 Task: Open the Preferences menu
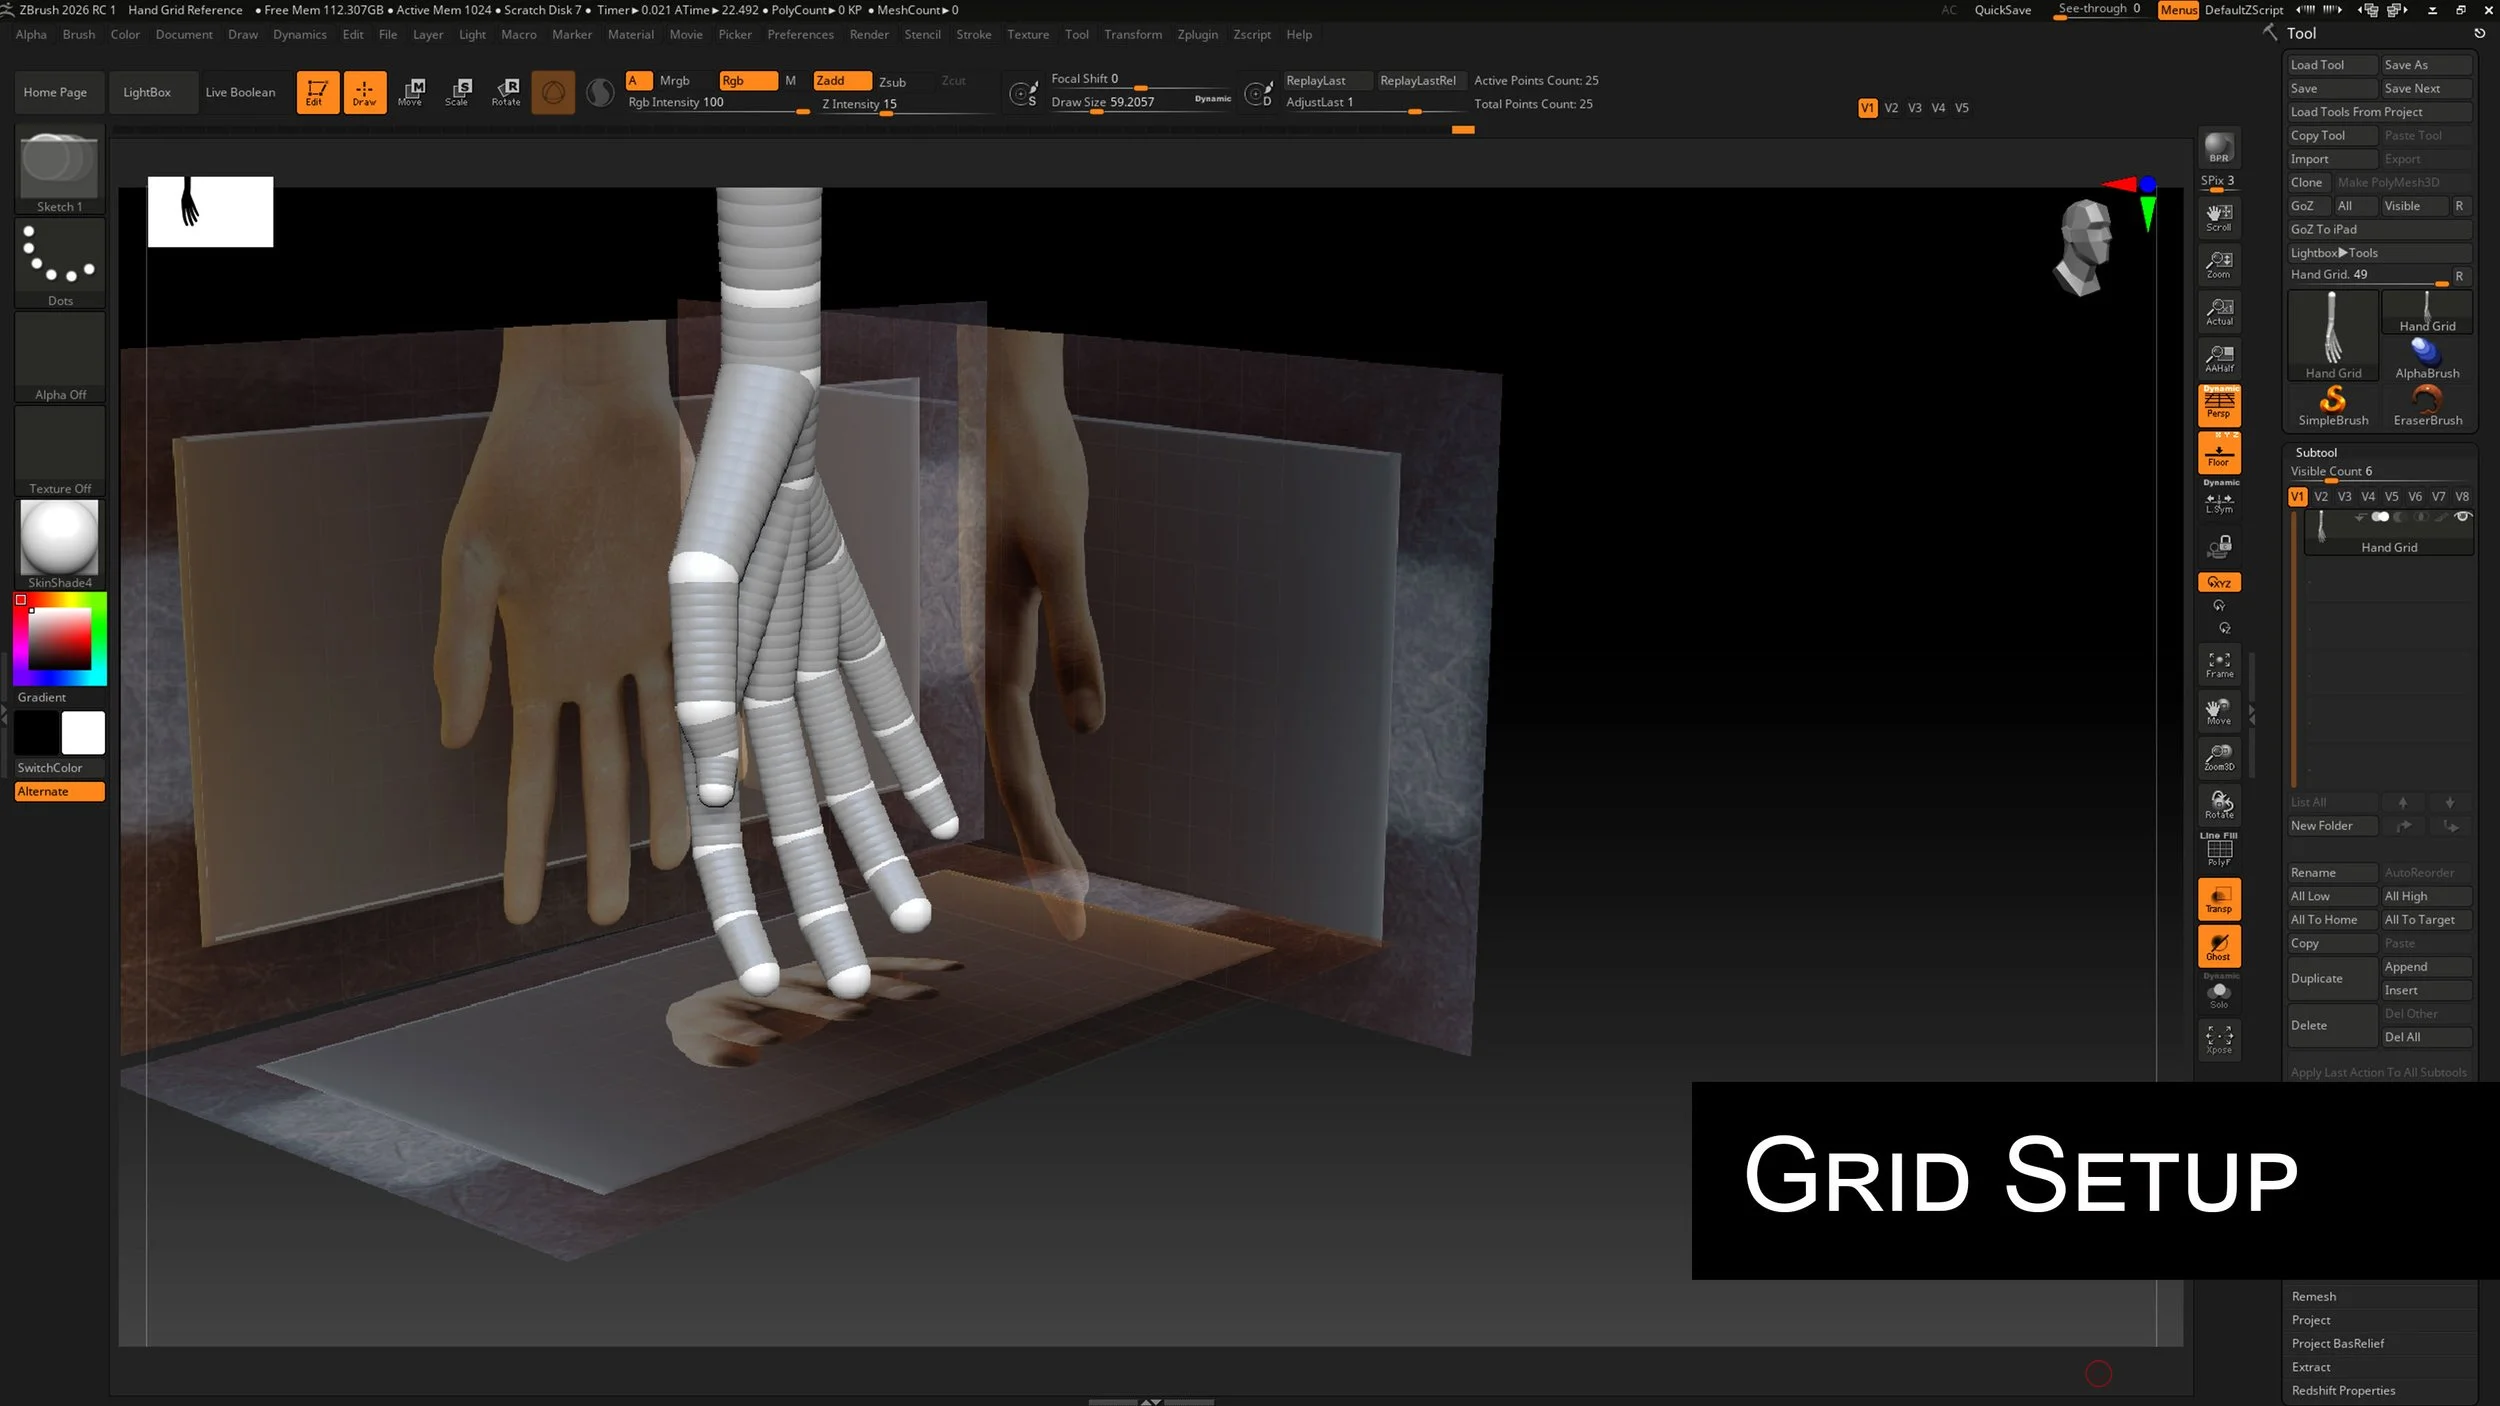(x=800, y=34)
